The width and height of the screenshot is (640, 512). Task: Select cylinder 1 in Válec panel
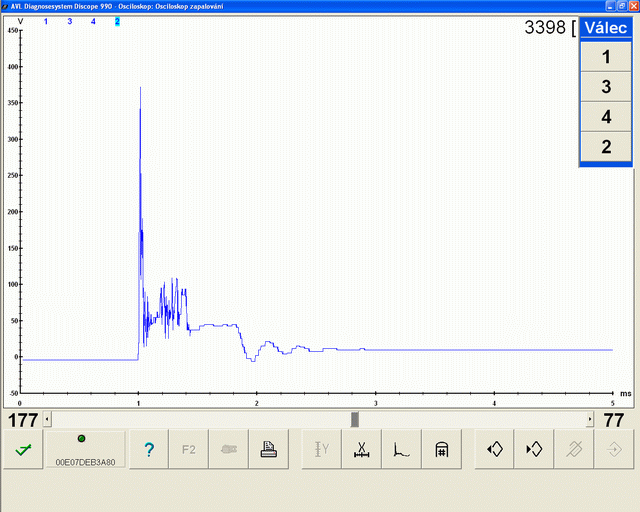click(606, 57)
